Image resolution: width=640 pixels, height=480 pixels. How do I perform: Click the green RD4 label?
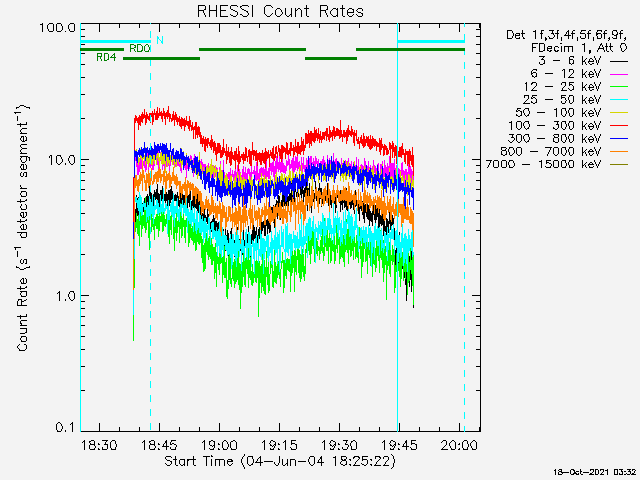point(106,58)
